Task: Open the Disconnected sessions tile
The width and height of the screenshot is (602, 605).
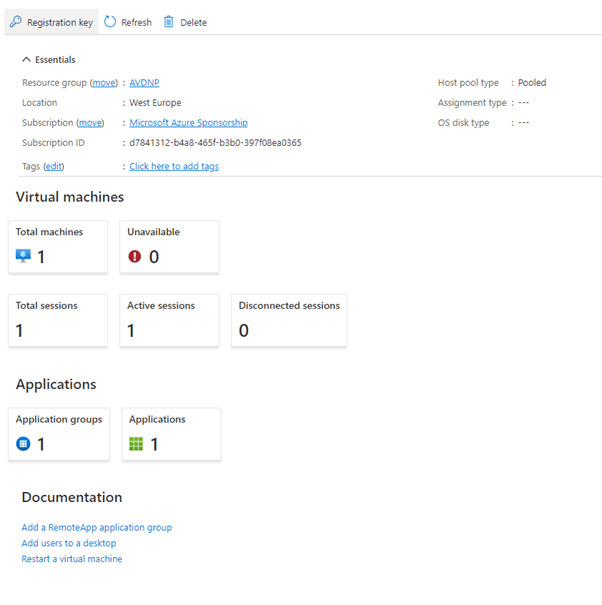Action: pos(289,320)
